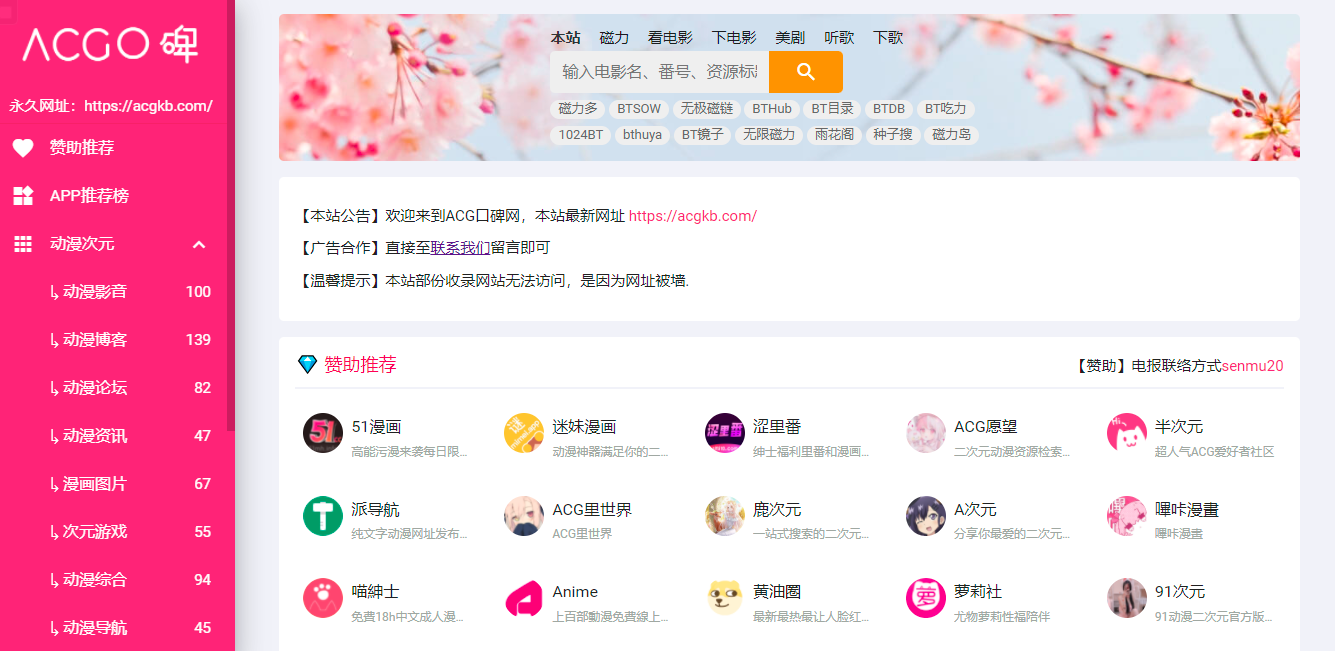The image size is (1335, 651).
Task: Choose the 种子搜 search source
Action: pos(893,135)
